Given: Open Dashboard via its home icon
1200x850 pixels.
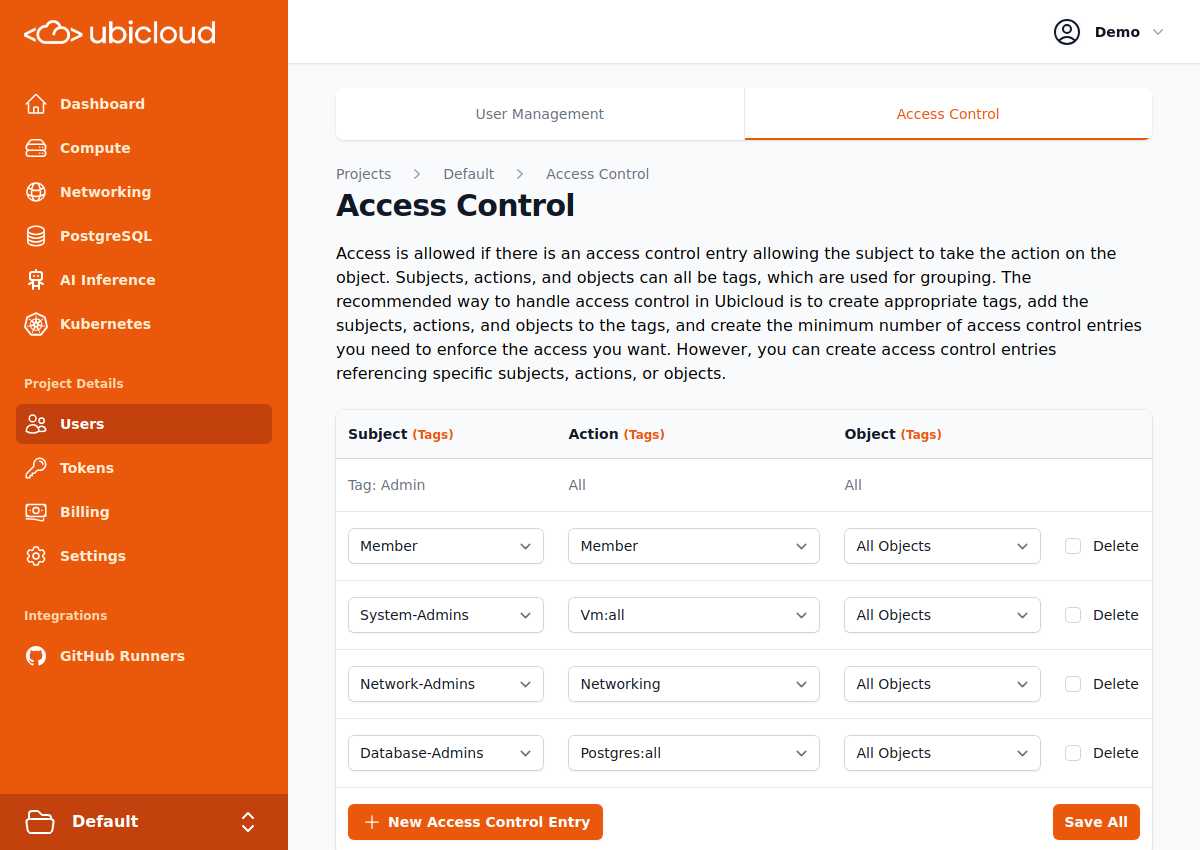Looking at the screenshot, I should (36, 104).
